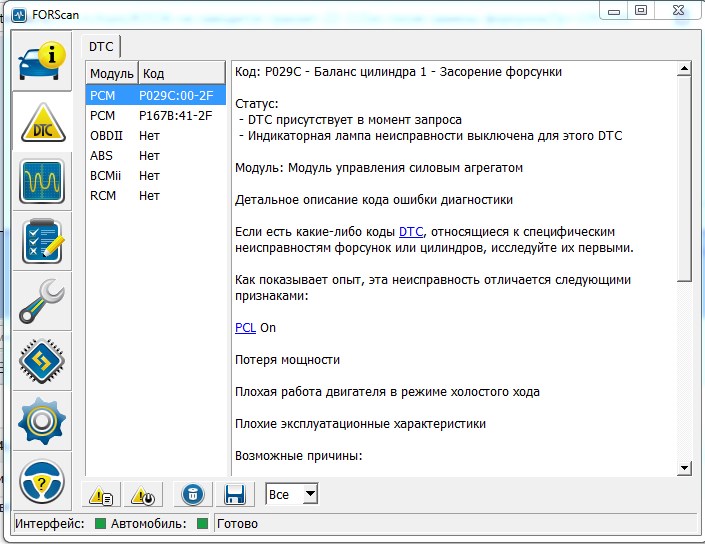Click the DTC hyperlink in description
This screenshot has height=544, width=705.
[411, 232]
